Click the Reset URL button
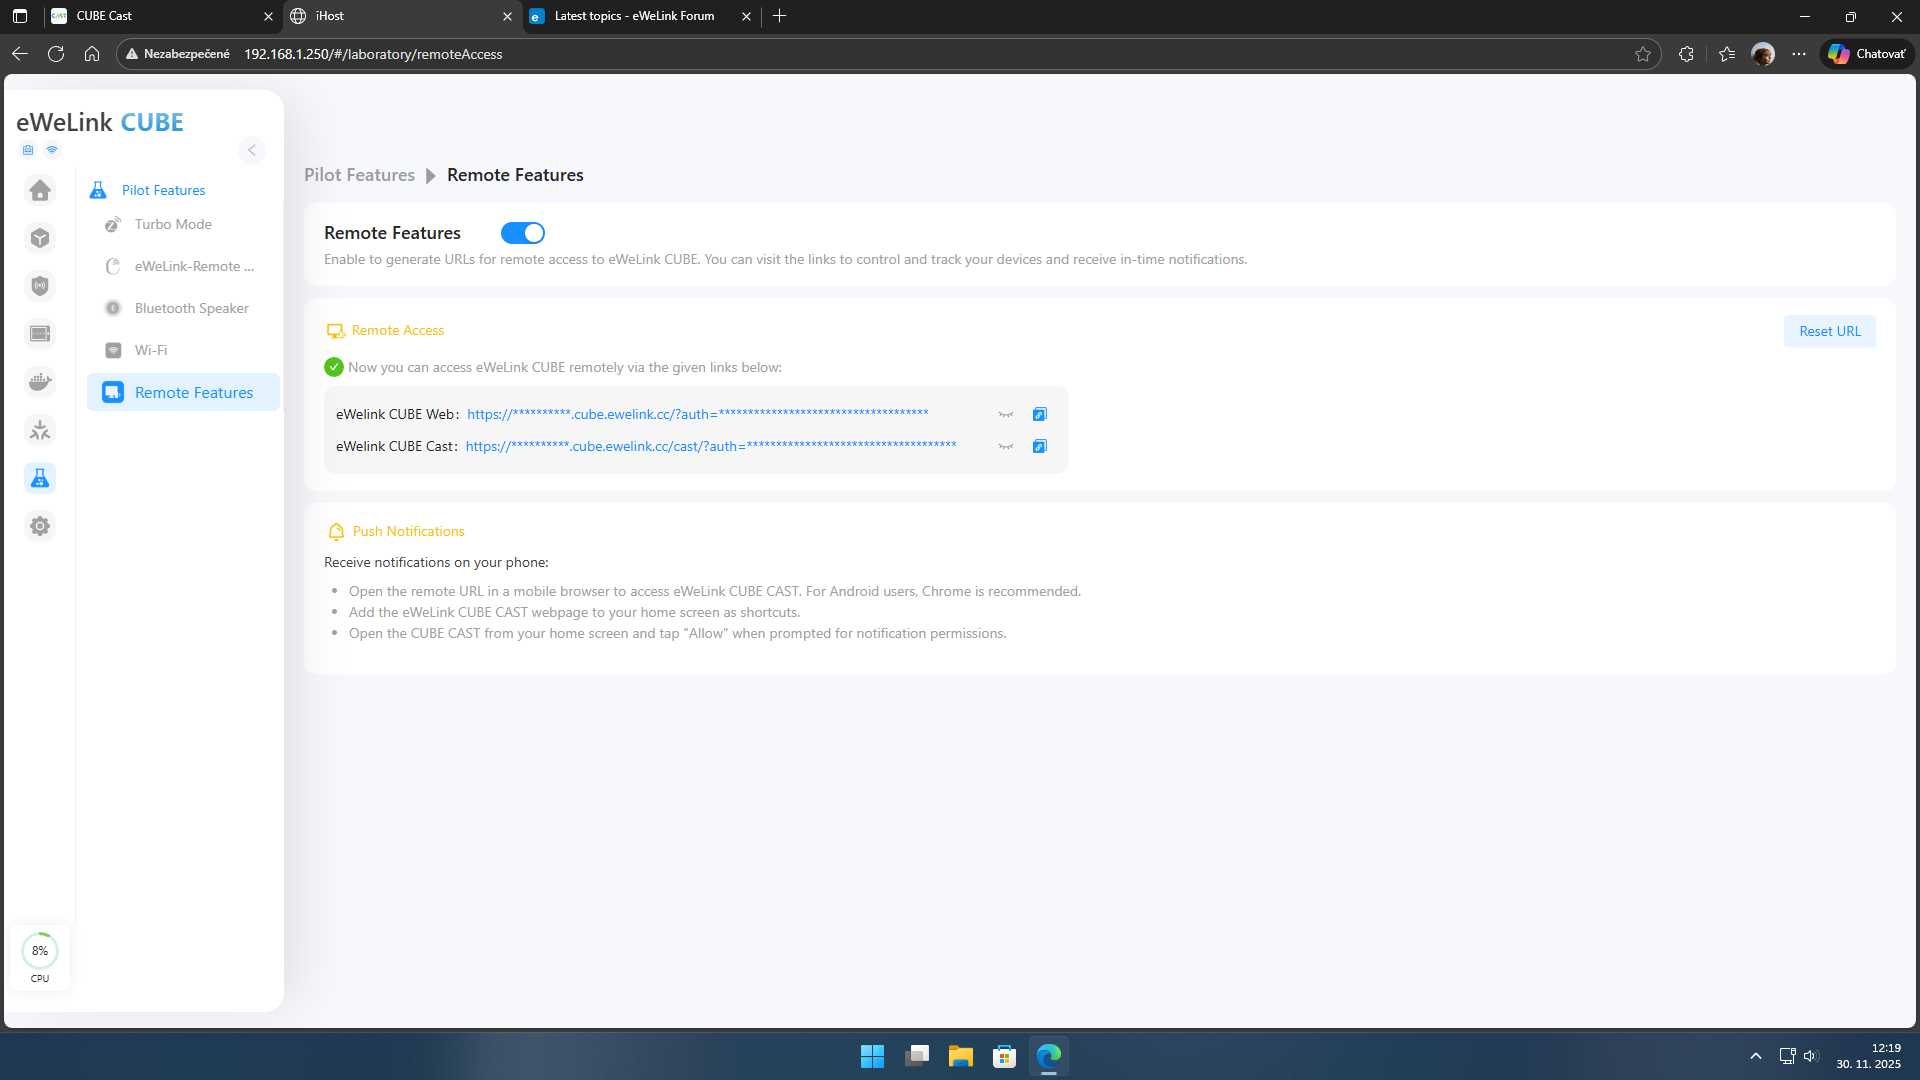 coord(1829,331)
